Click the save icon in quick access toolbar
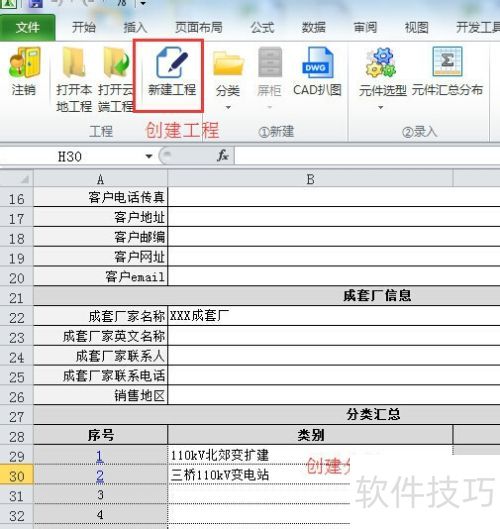This screenshot has width=500, height=529. pos(35,3)
